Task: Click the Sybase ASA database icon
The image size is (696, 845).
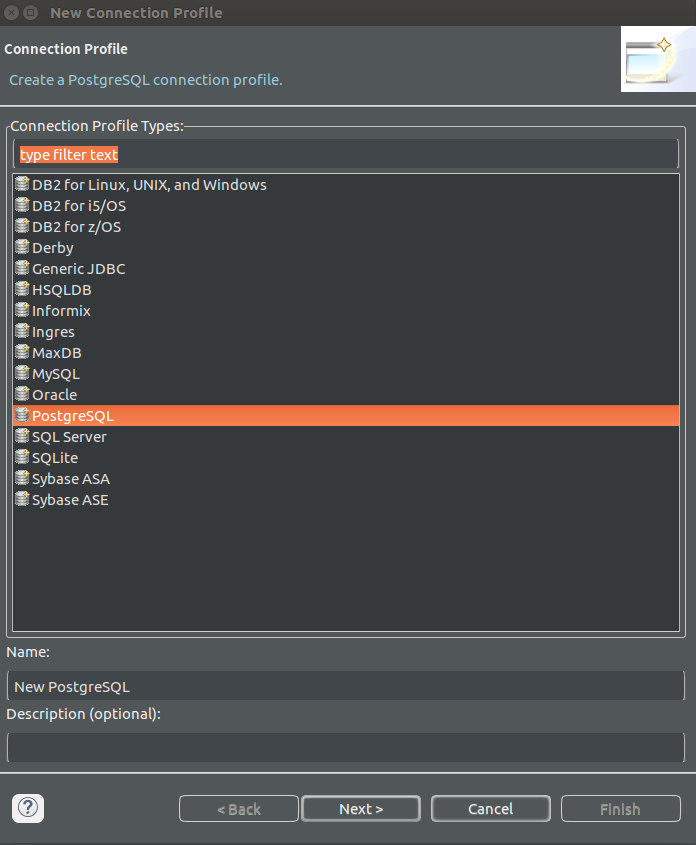Action: coord(22,479)
